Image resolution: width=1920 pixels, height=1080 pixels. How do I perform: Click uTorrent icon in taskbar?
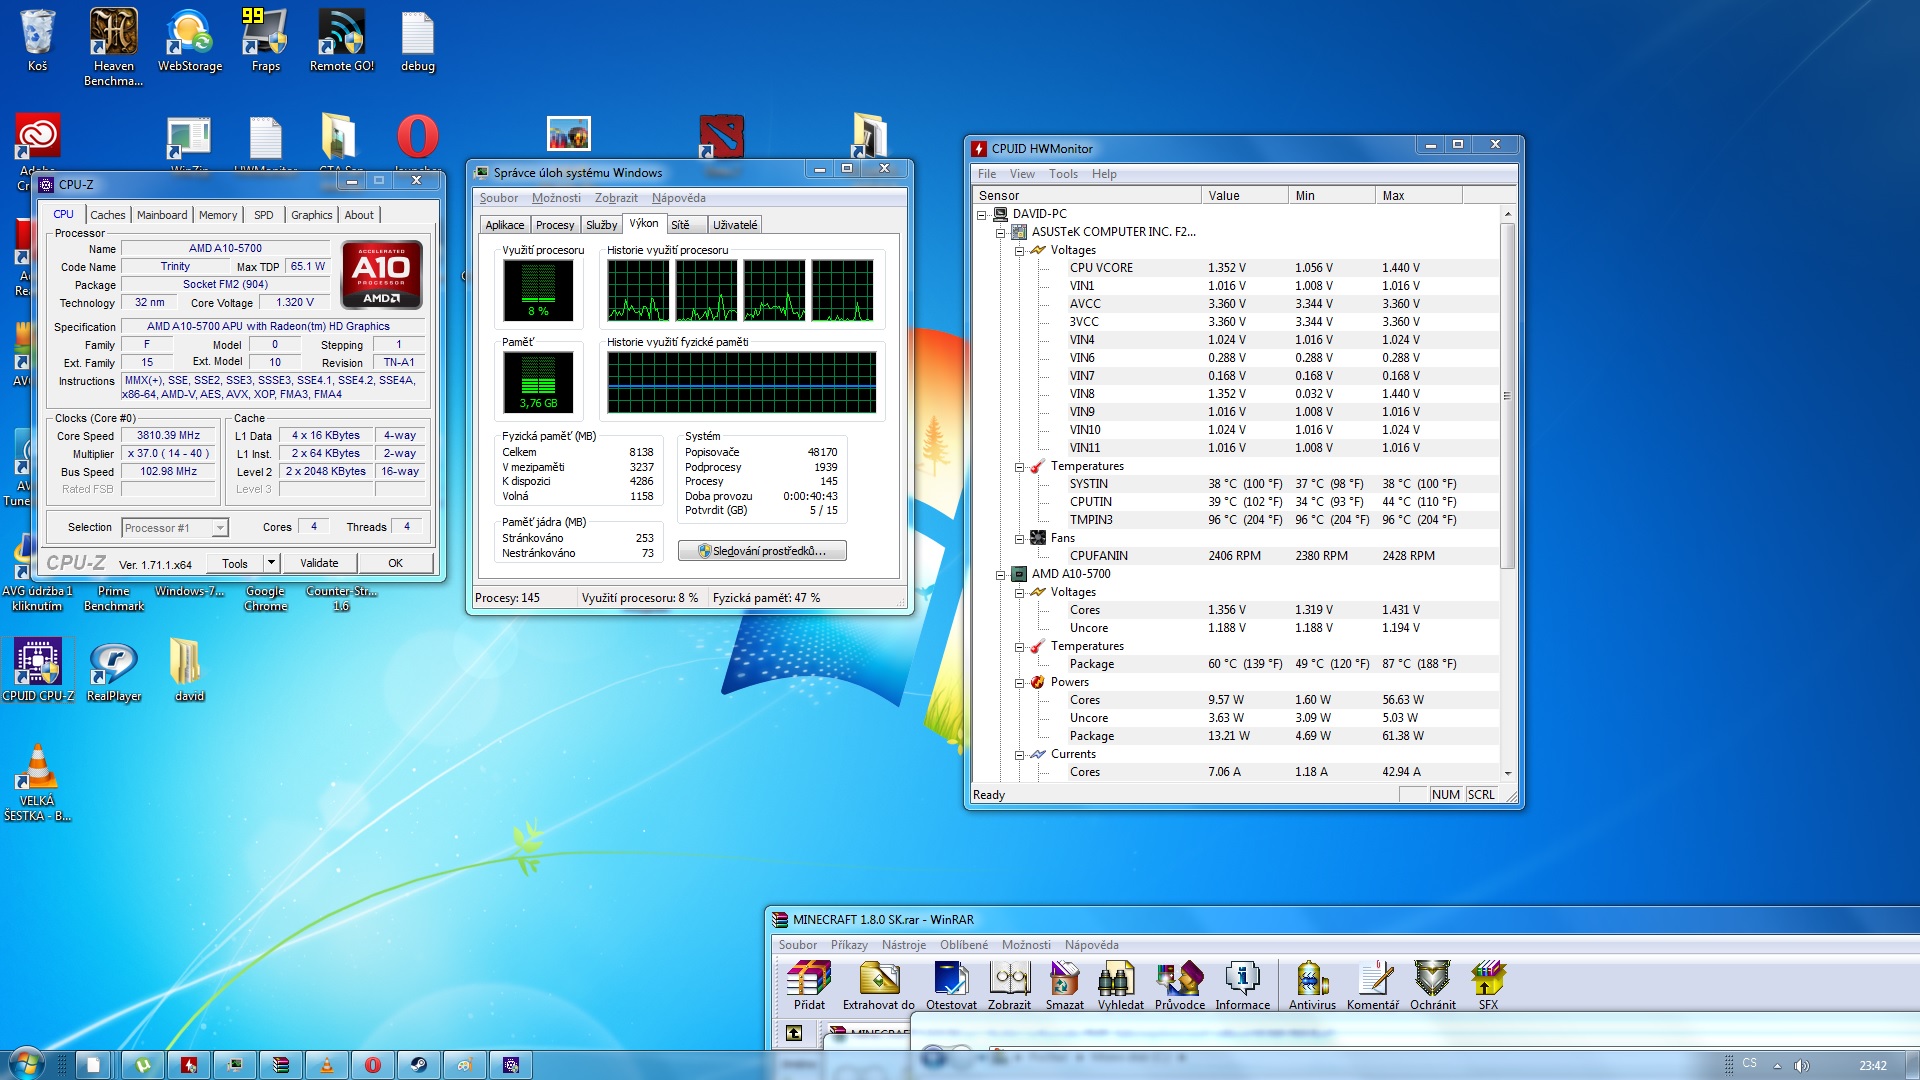[x=143, y=1065]
